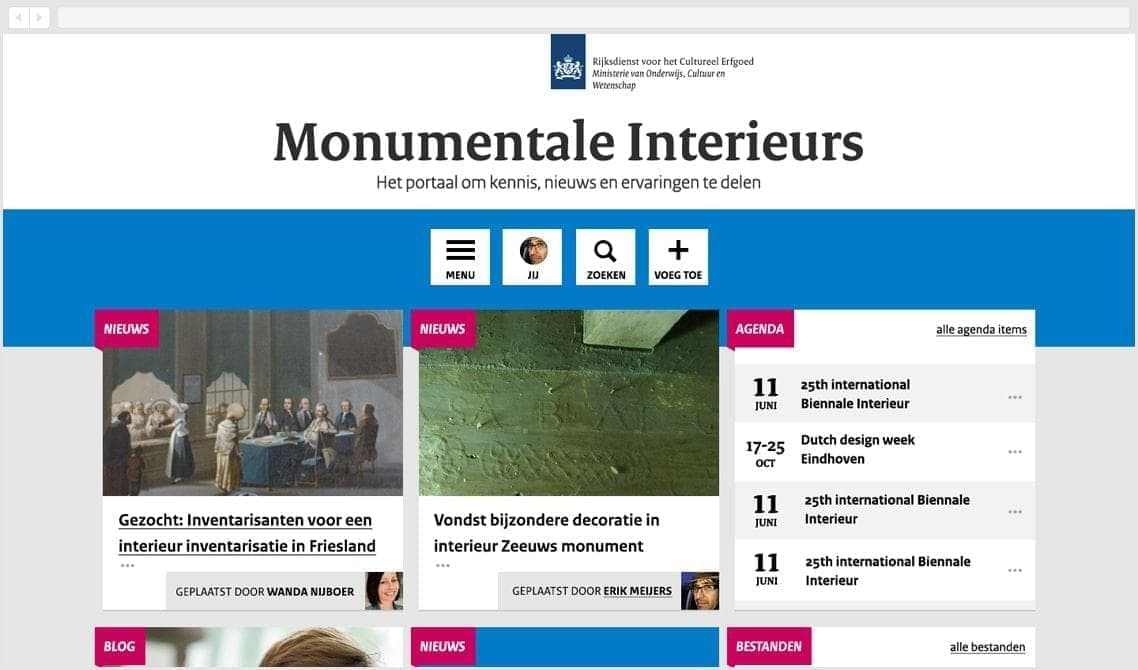Click the Monumentale Interieurs site title
The width and height of the screenshot is (1138, 670).
tap(568, 142)
